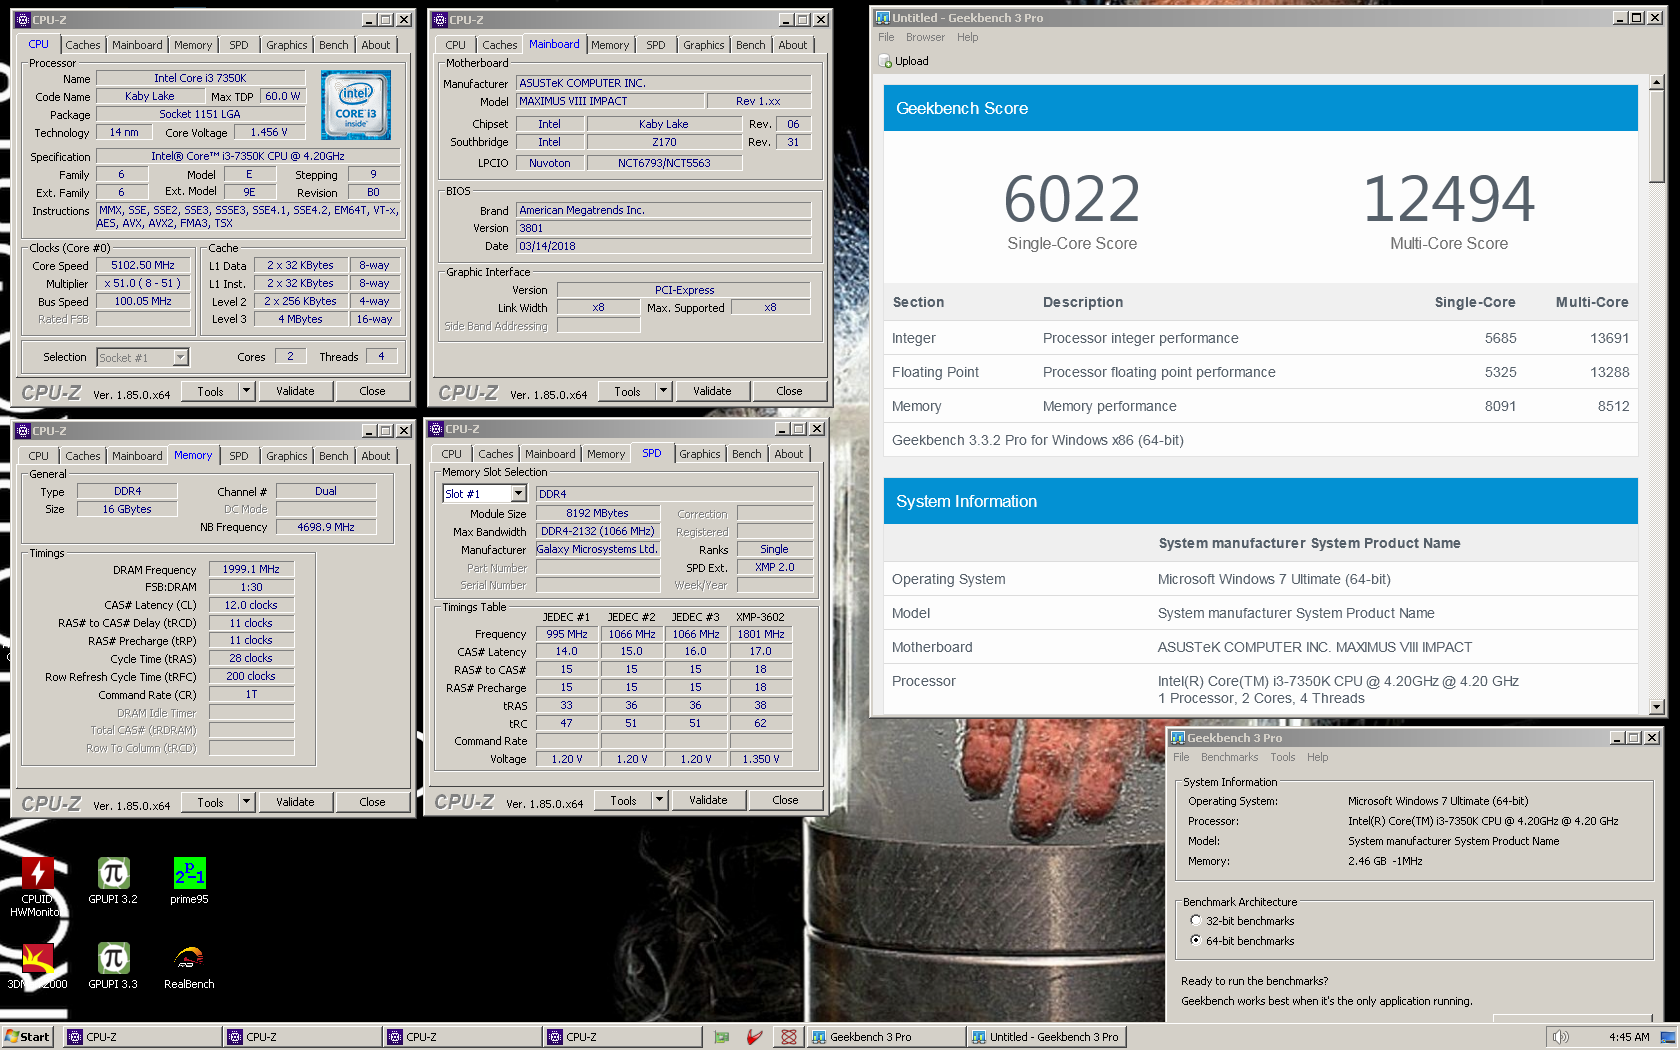Click the Geekbench 3 Pro dialog title icon
The image size is (1680, 1050).
coord(1178,738)
